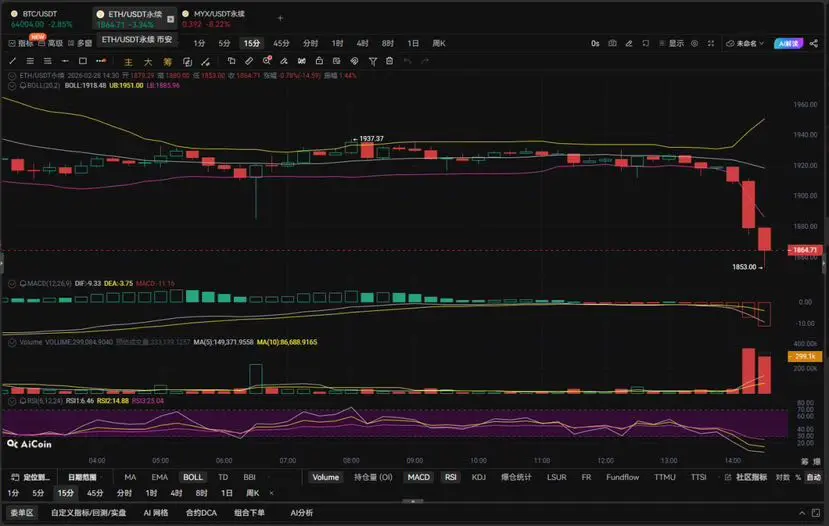
Task: Select the 1时 timeframe in top bar
Action: [338, 43]
